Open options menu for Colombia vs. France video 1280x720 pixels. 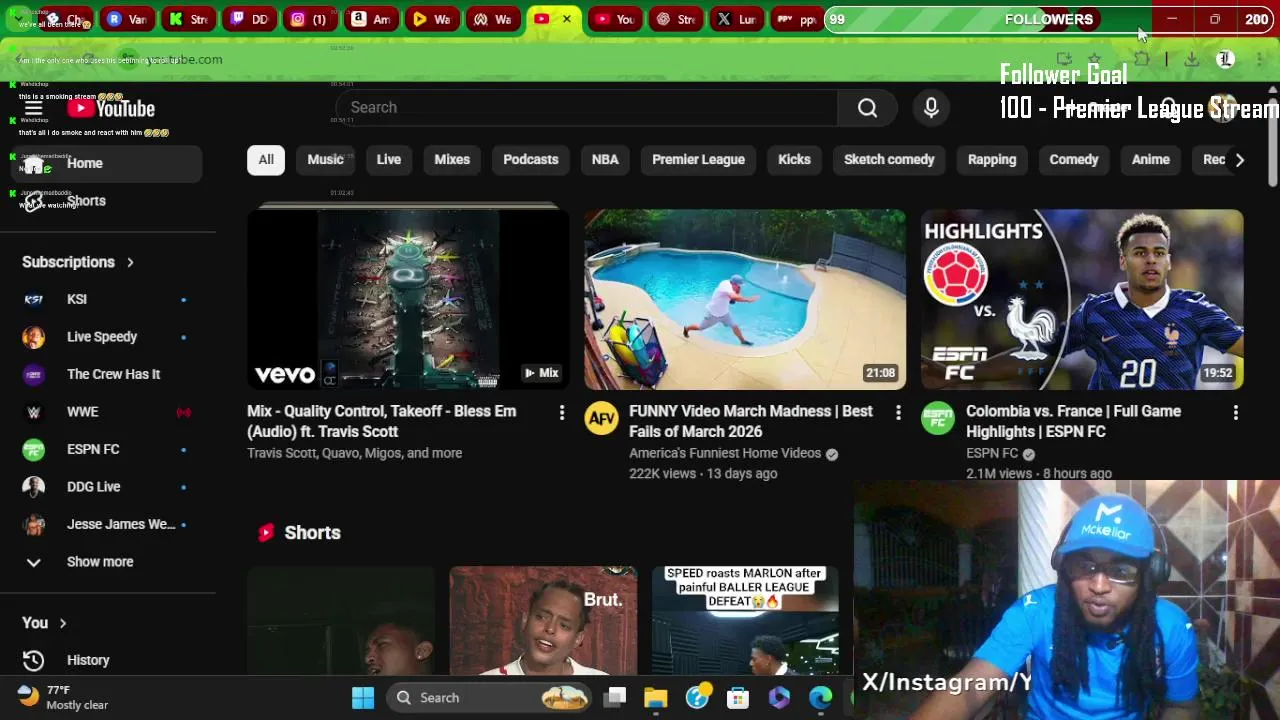pos(1235,412)
